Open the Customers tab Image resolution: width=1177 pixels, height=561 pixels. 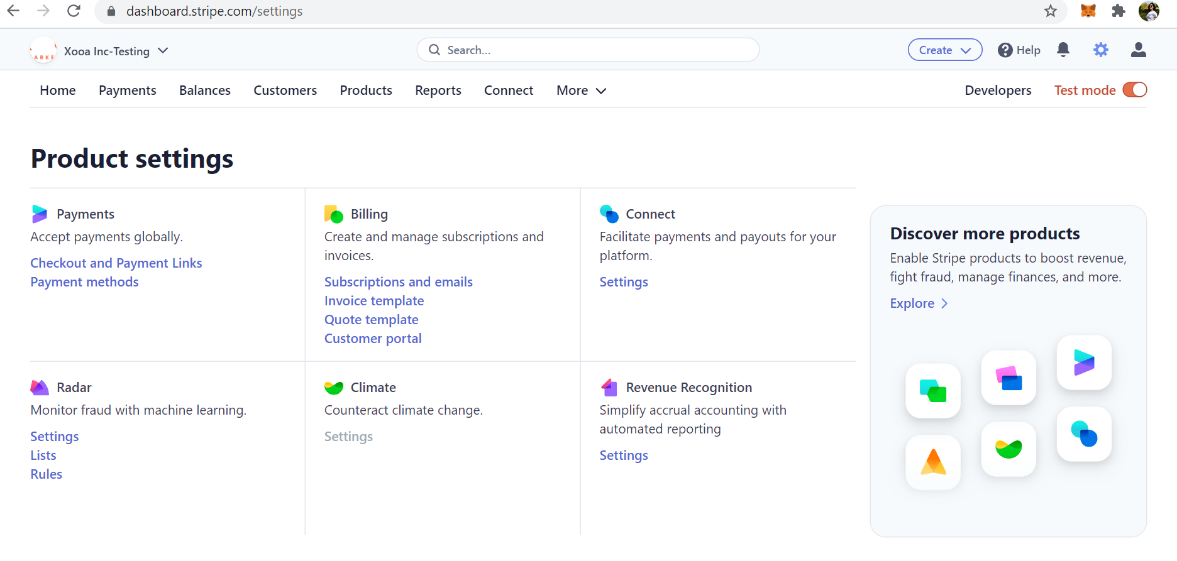pos(285,90)
